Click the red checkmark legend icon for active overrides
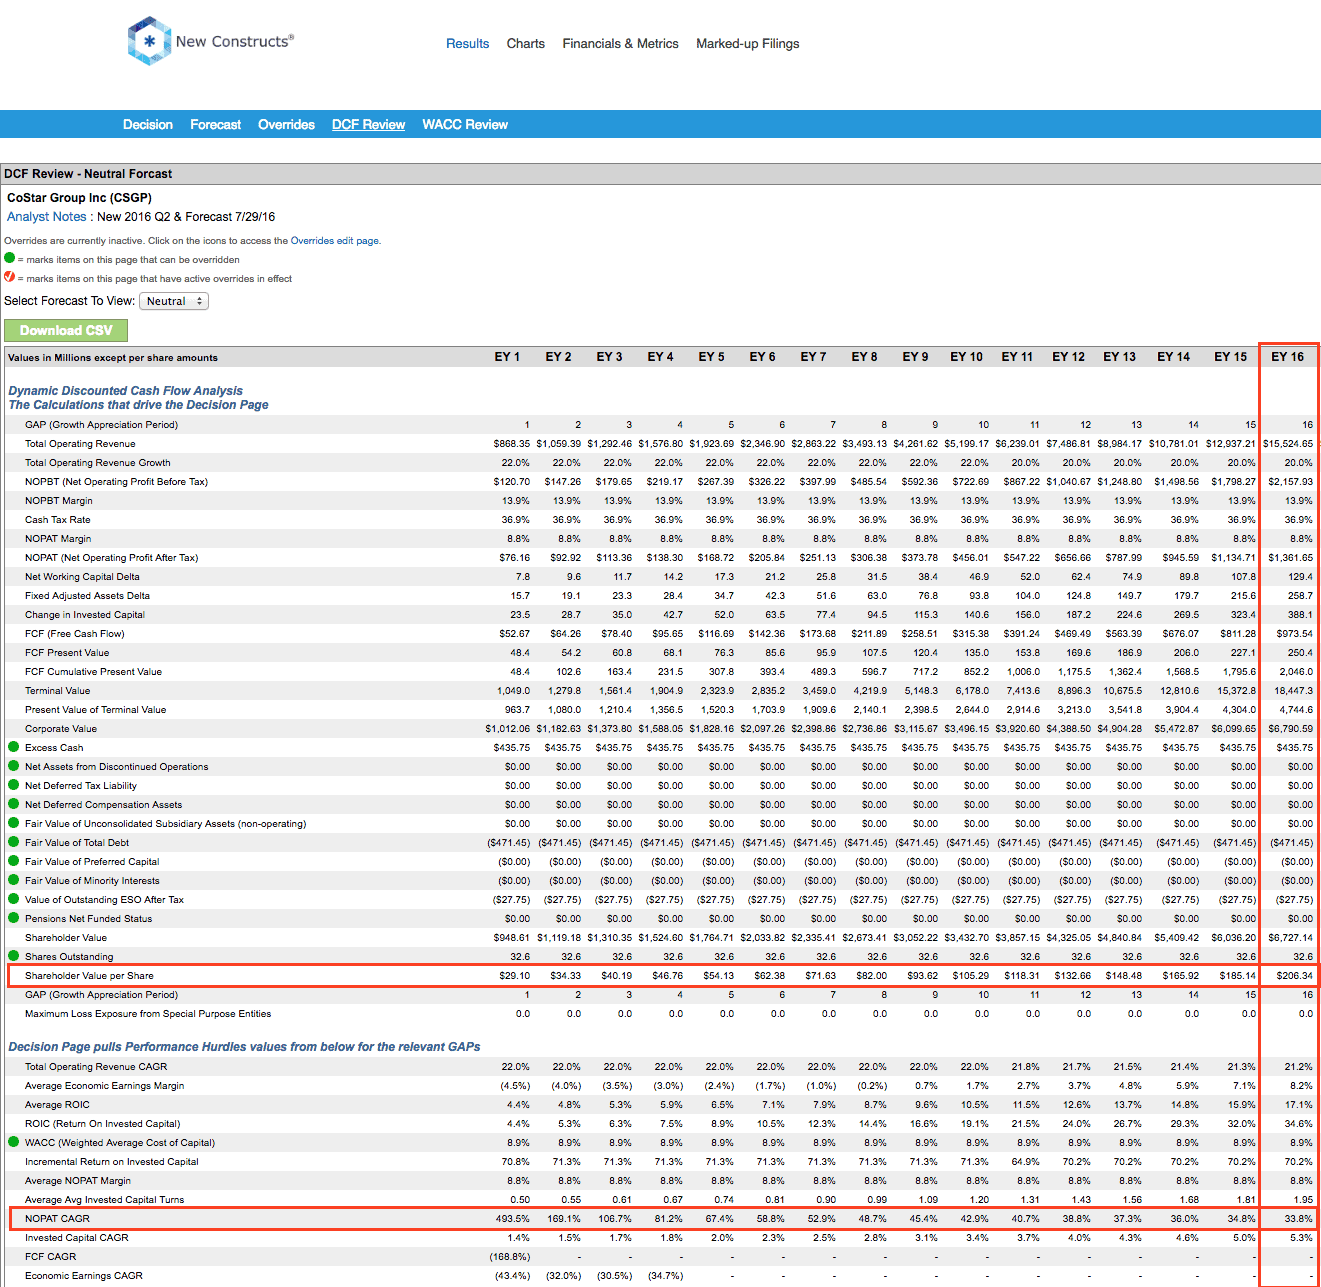 (10, 277)
